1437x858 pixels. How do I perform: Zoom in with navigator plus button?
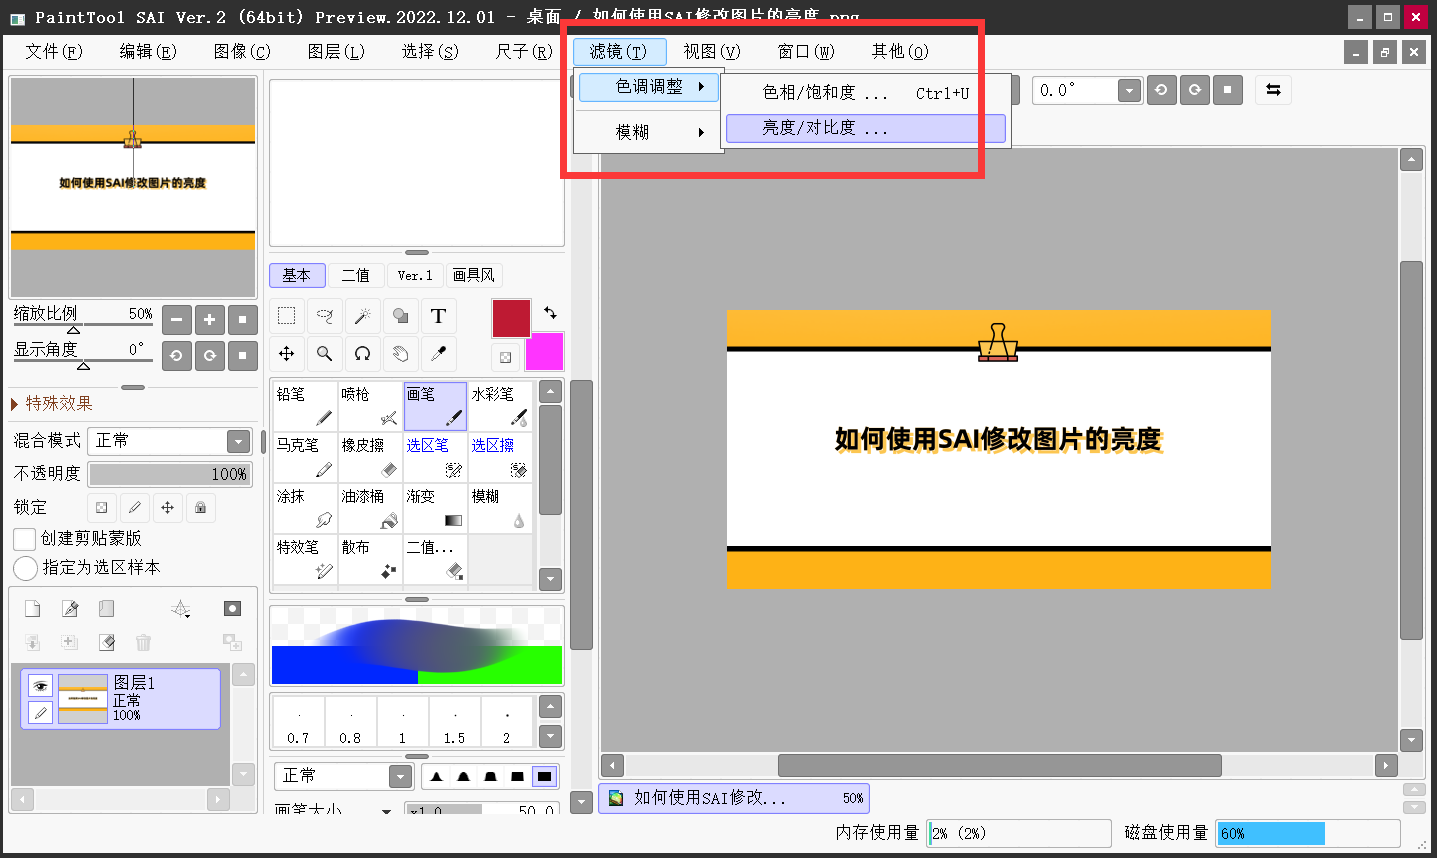coord(209,320)
